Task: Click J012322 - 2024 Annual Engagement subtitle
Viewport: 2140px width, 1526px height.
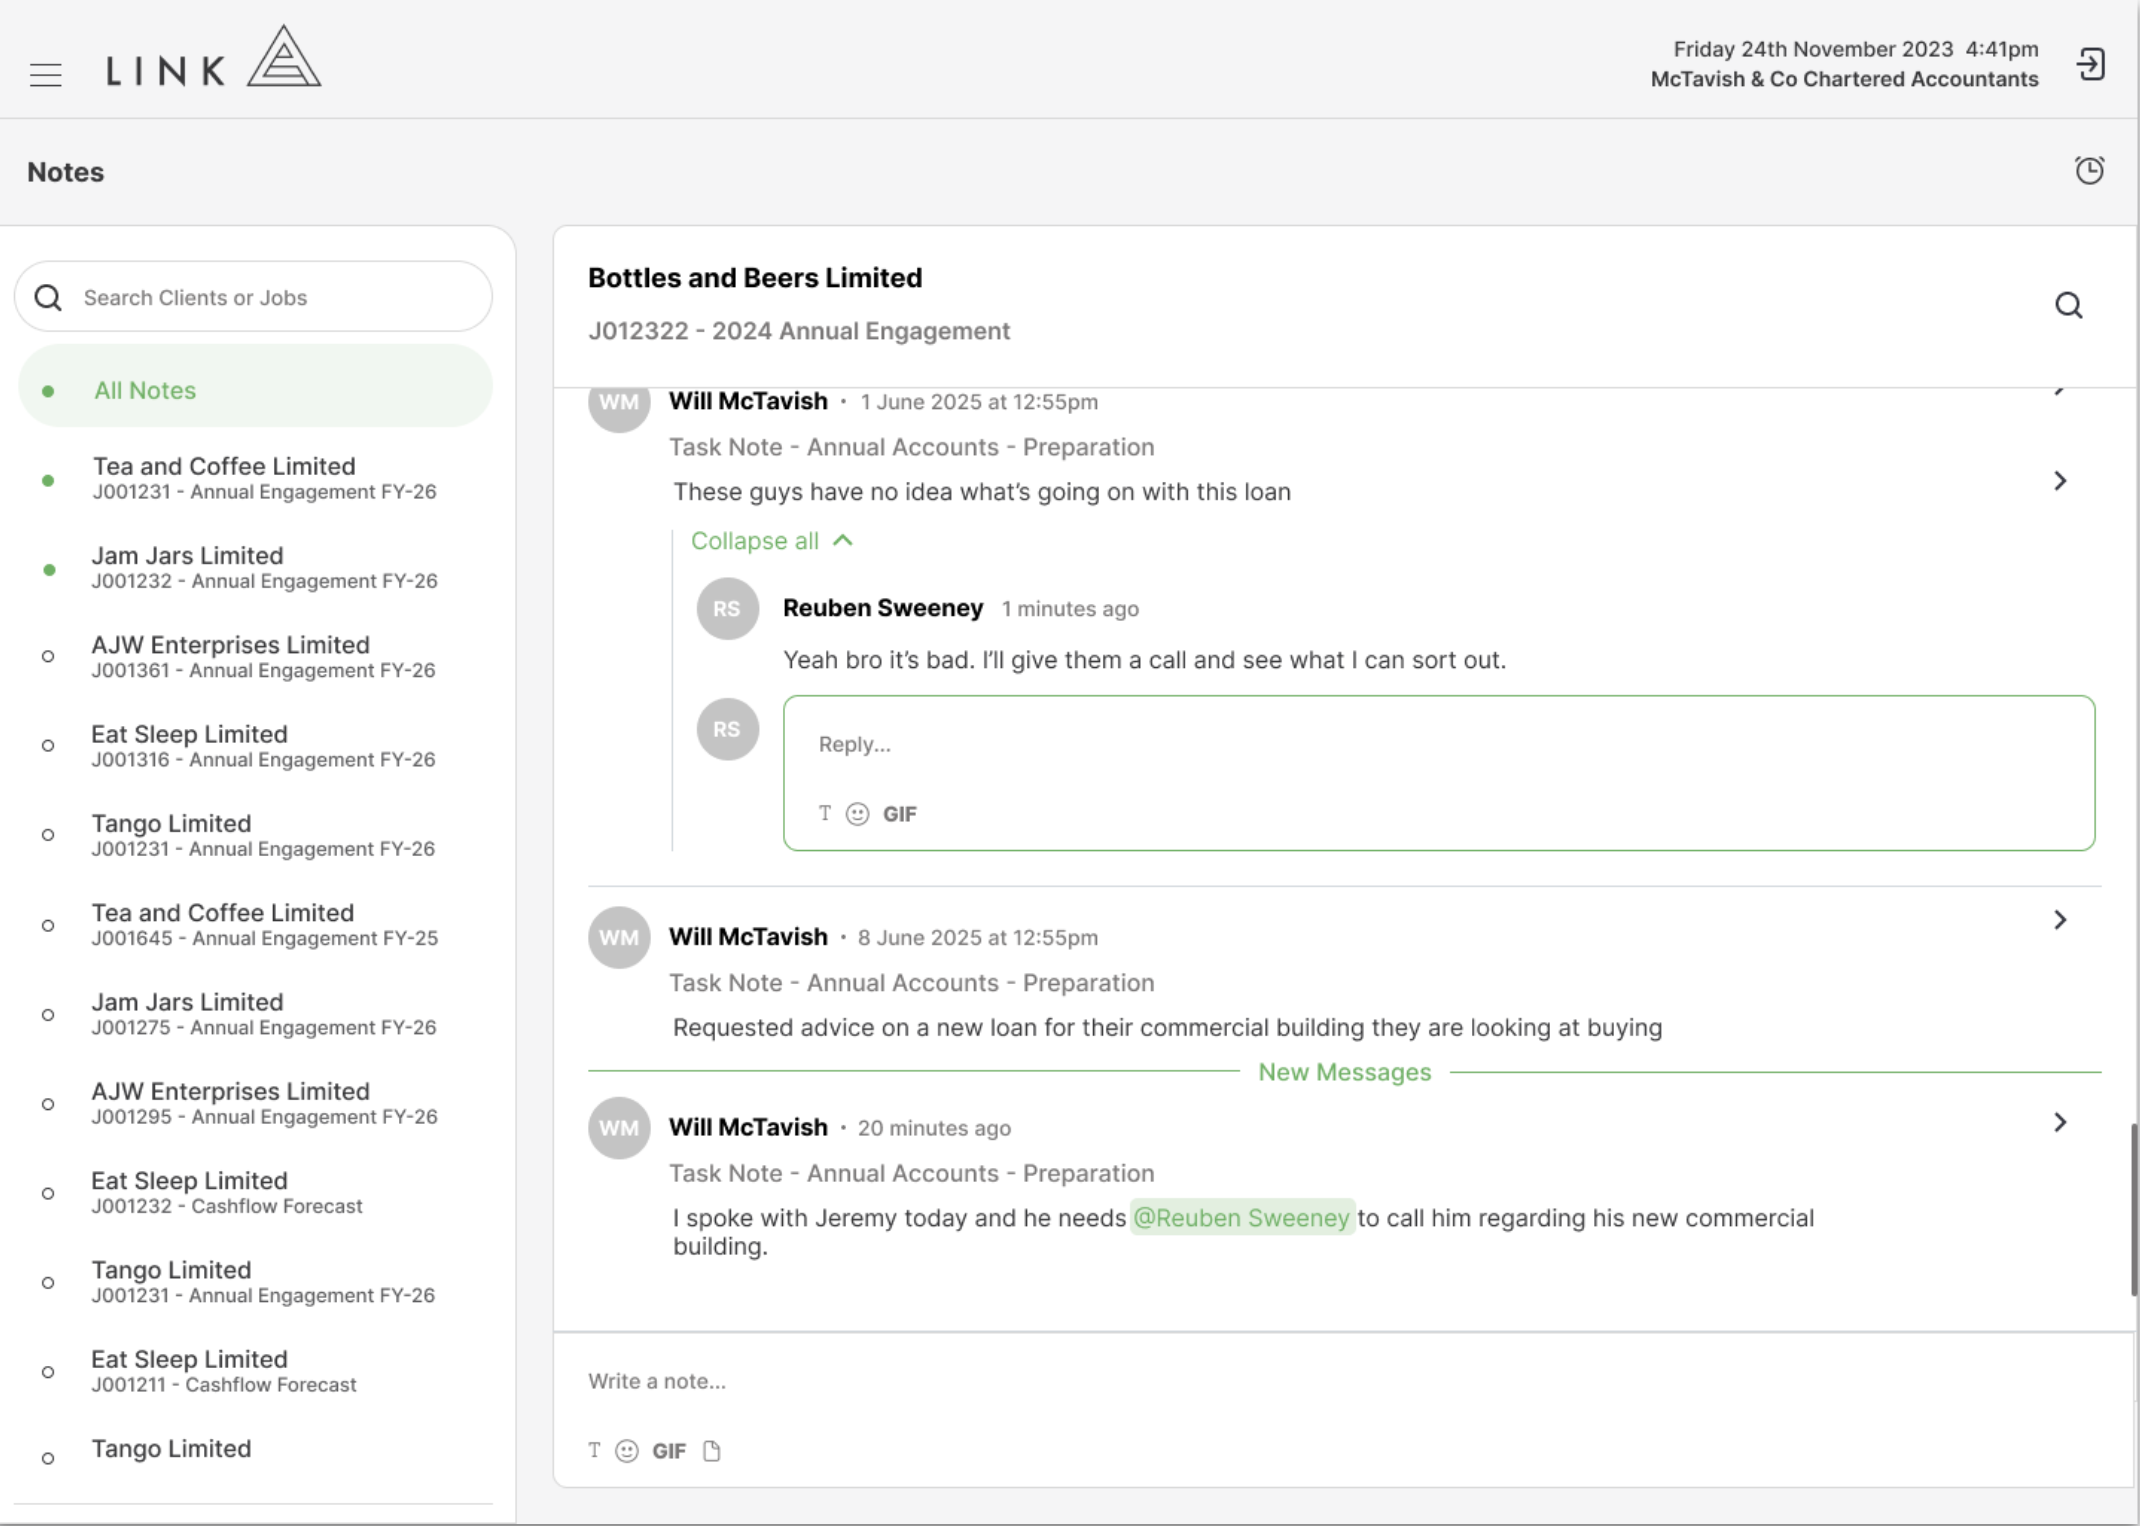Action: click(x=799, y=331)
